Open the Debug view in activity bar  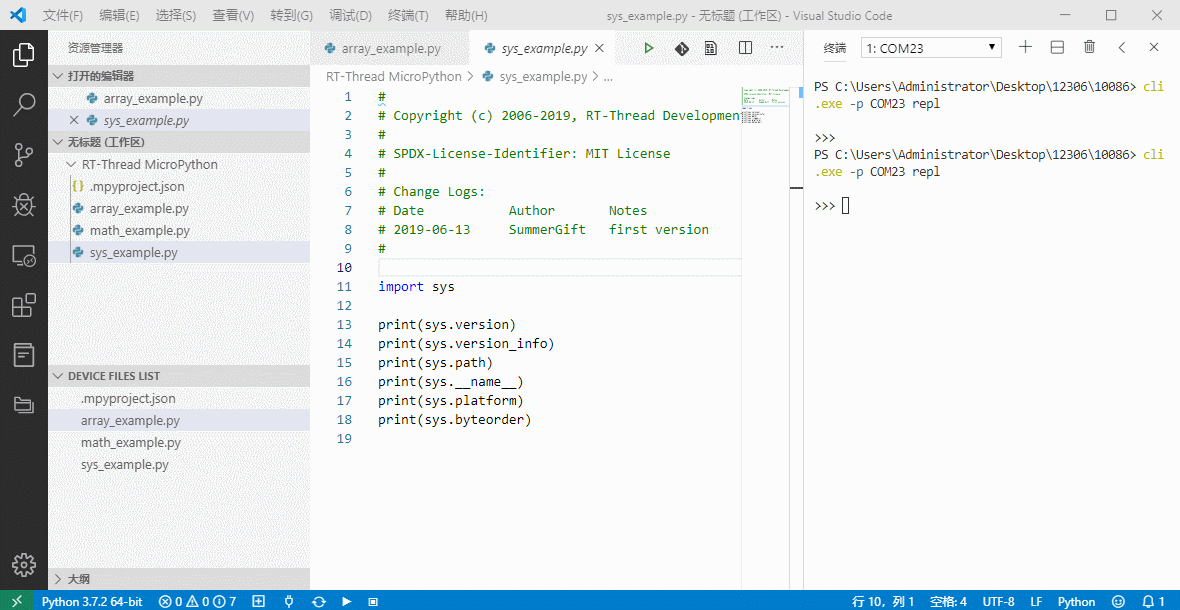click(x=24, y=205)
